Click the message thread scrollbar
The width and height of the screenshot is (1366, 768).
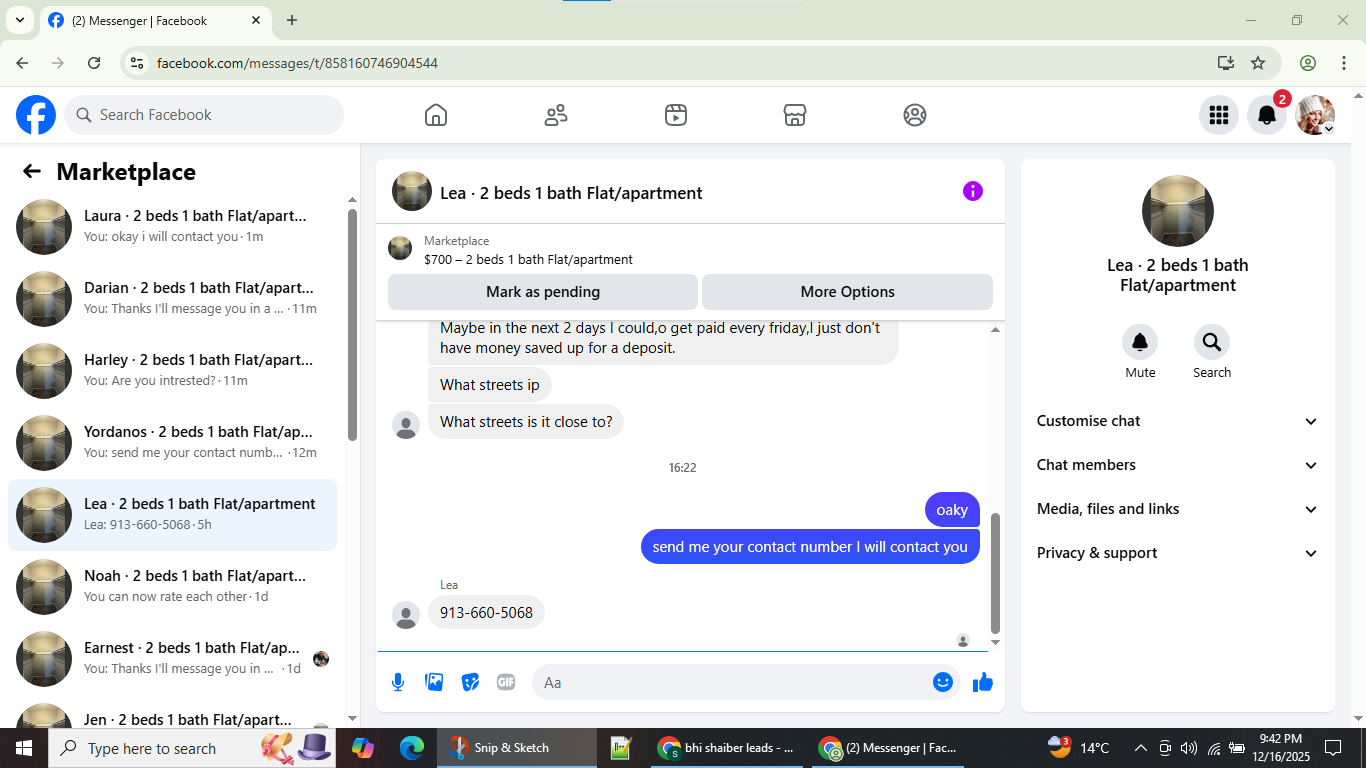pyautogui.click(x=995, y=574)
